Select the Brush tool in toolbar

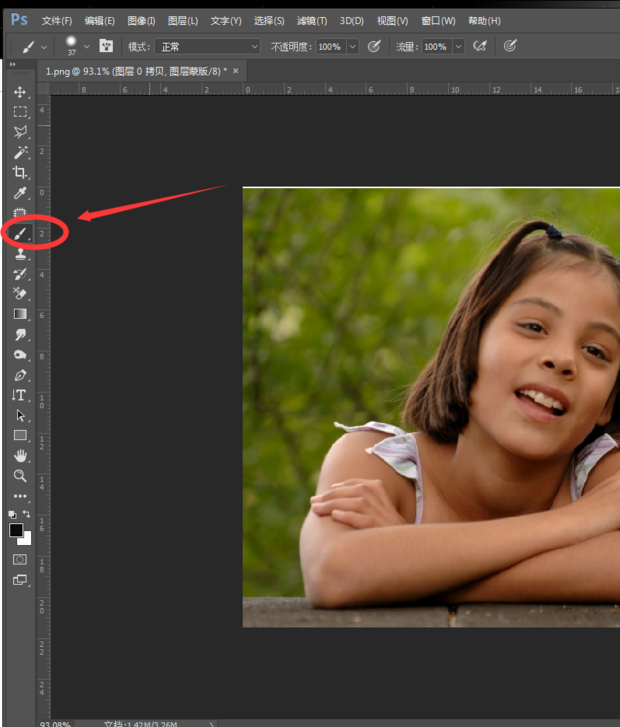point(20,233)
